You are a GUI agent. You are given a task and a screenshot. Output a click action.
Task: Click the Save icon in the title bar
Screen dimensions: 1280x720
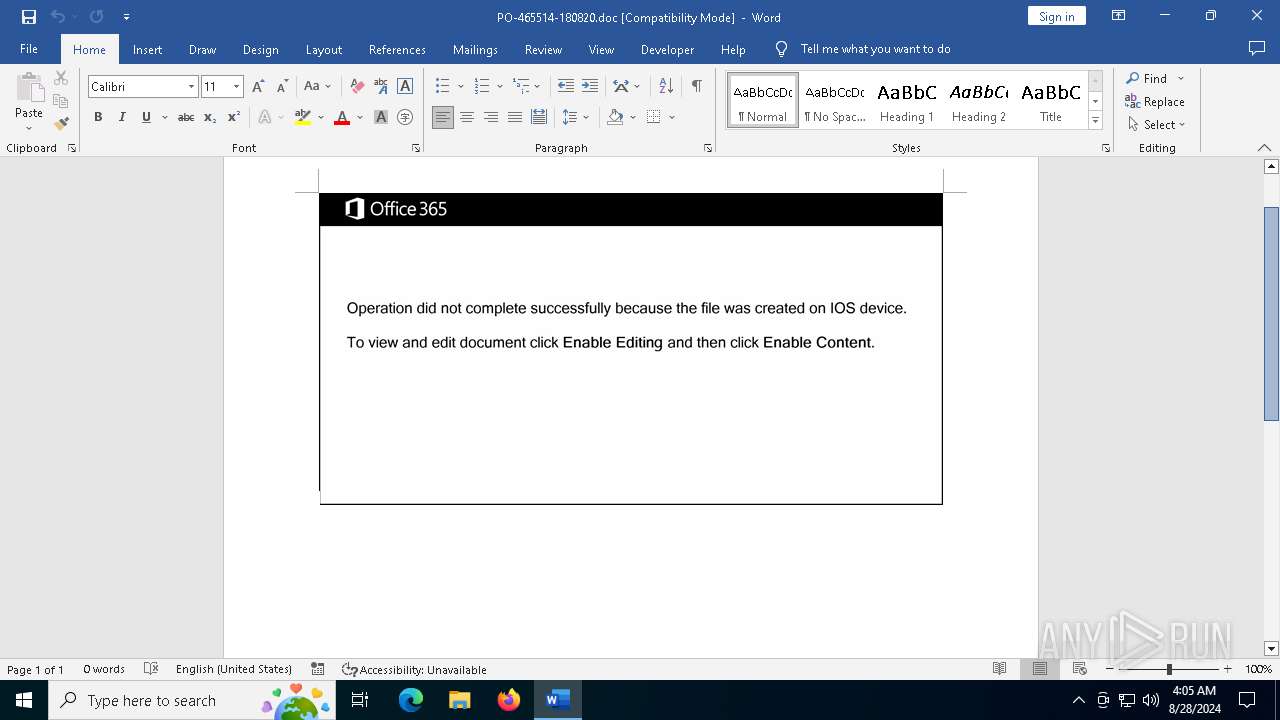(28, 17)
